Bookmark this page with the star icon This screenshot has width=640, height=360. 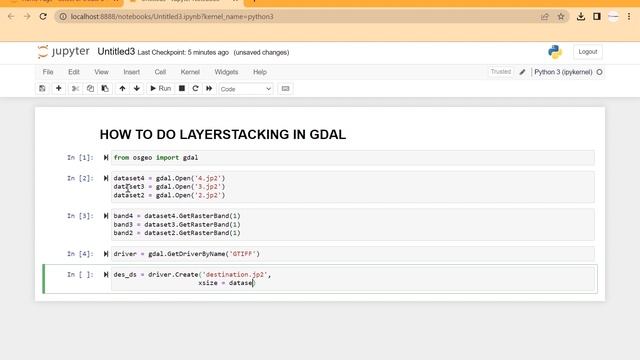click(x=561, y=17)
